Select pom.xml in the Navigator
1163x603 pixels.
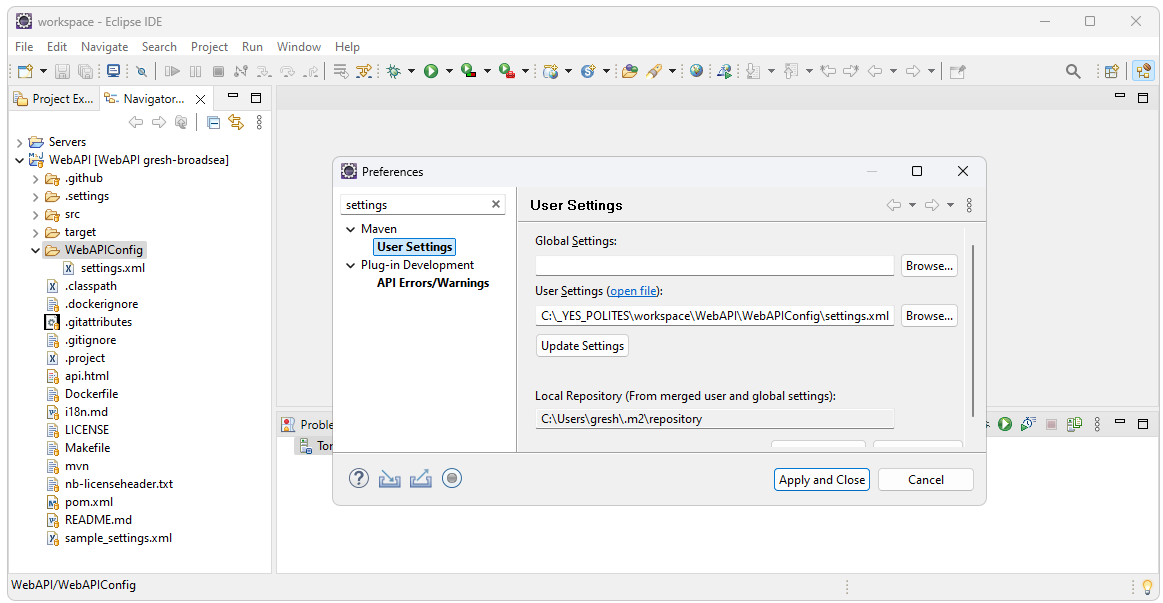coord(89,502)
